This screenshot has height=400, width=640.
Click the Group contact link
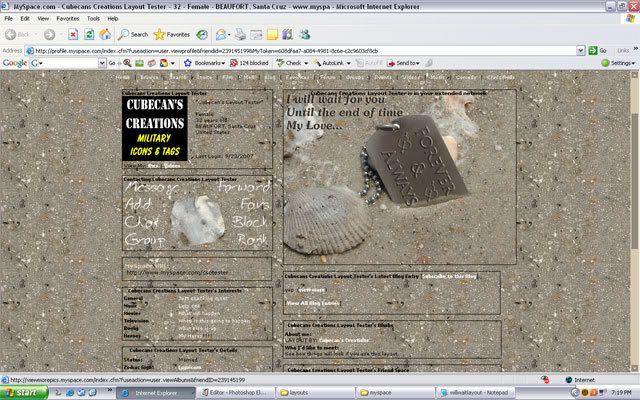click(x=145, y=240)
